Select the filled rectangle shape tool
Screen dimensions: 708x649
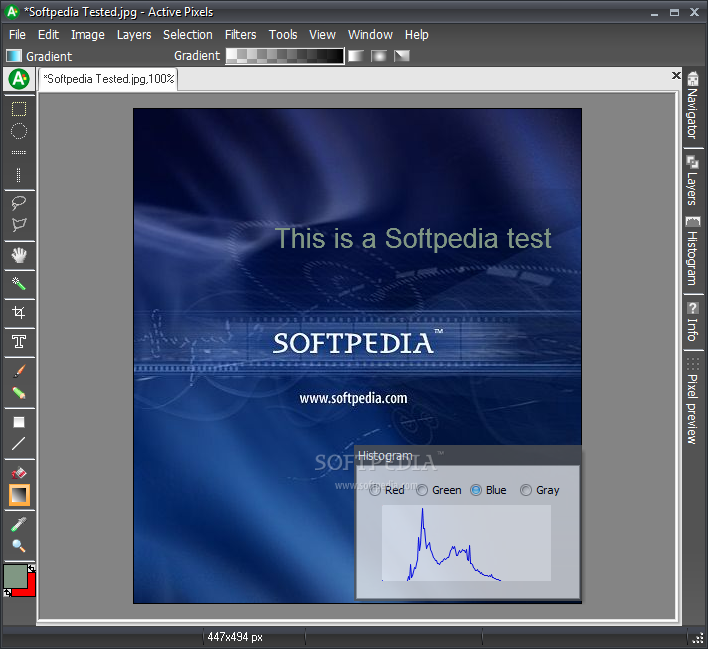19,422
